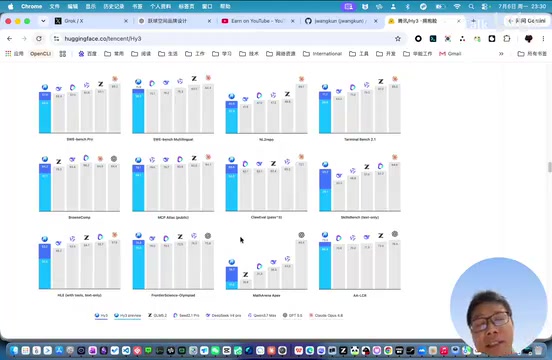Click the Wi-Fi icon in menu bar

pyautogui.click(x=457, y=6)
